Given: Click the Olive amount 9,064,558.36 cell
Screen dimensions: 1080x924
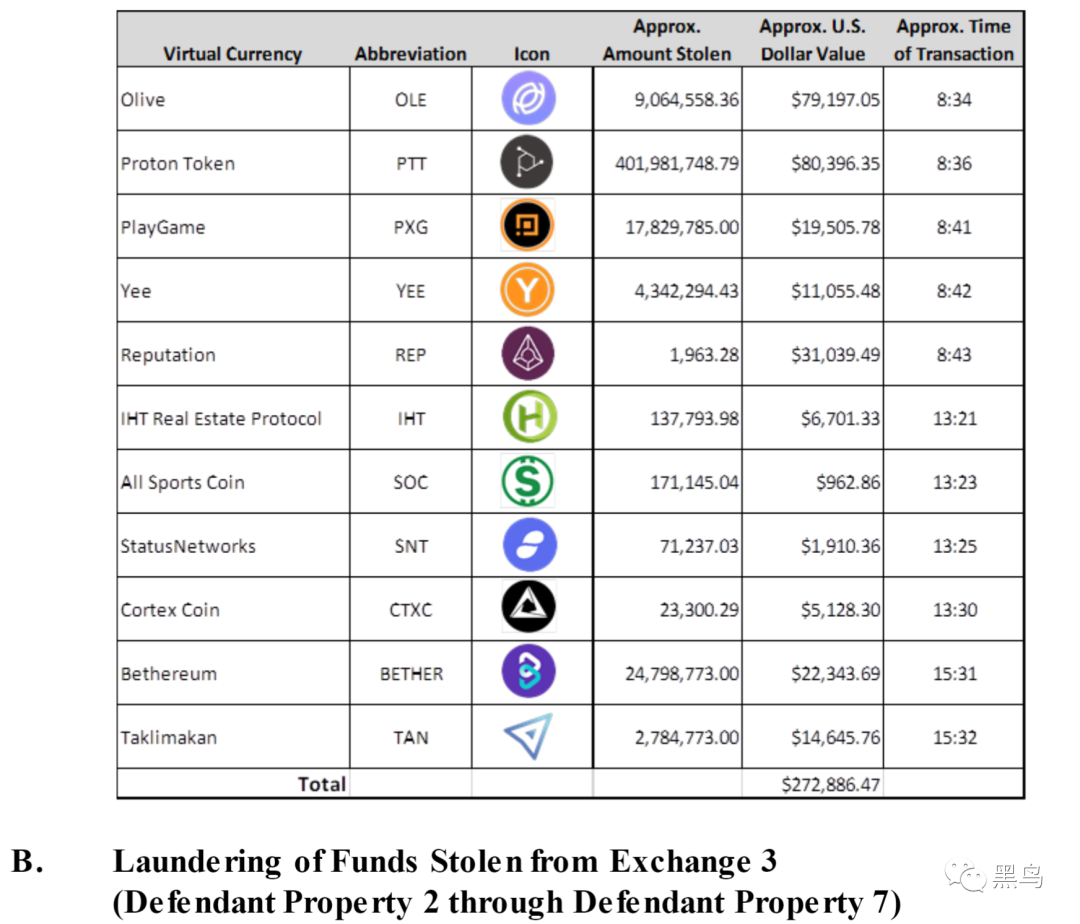Looking at the screenshot, I should [667, 99].
